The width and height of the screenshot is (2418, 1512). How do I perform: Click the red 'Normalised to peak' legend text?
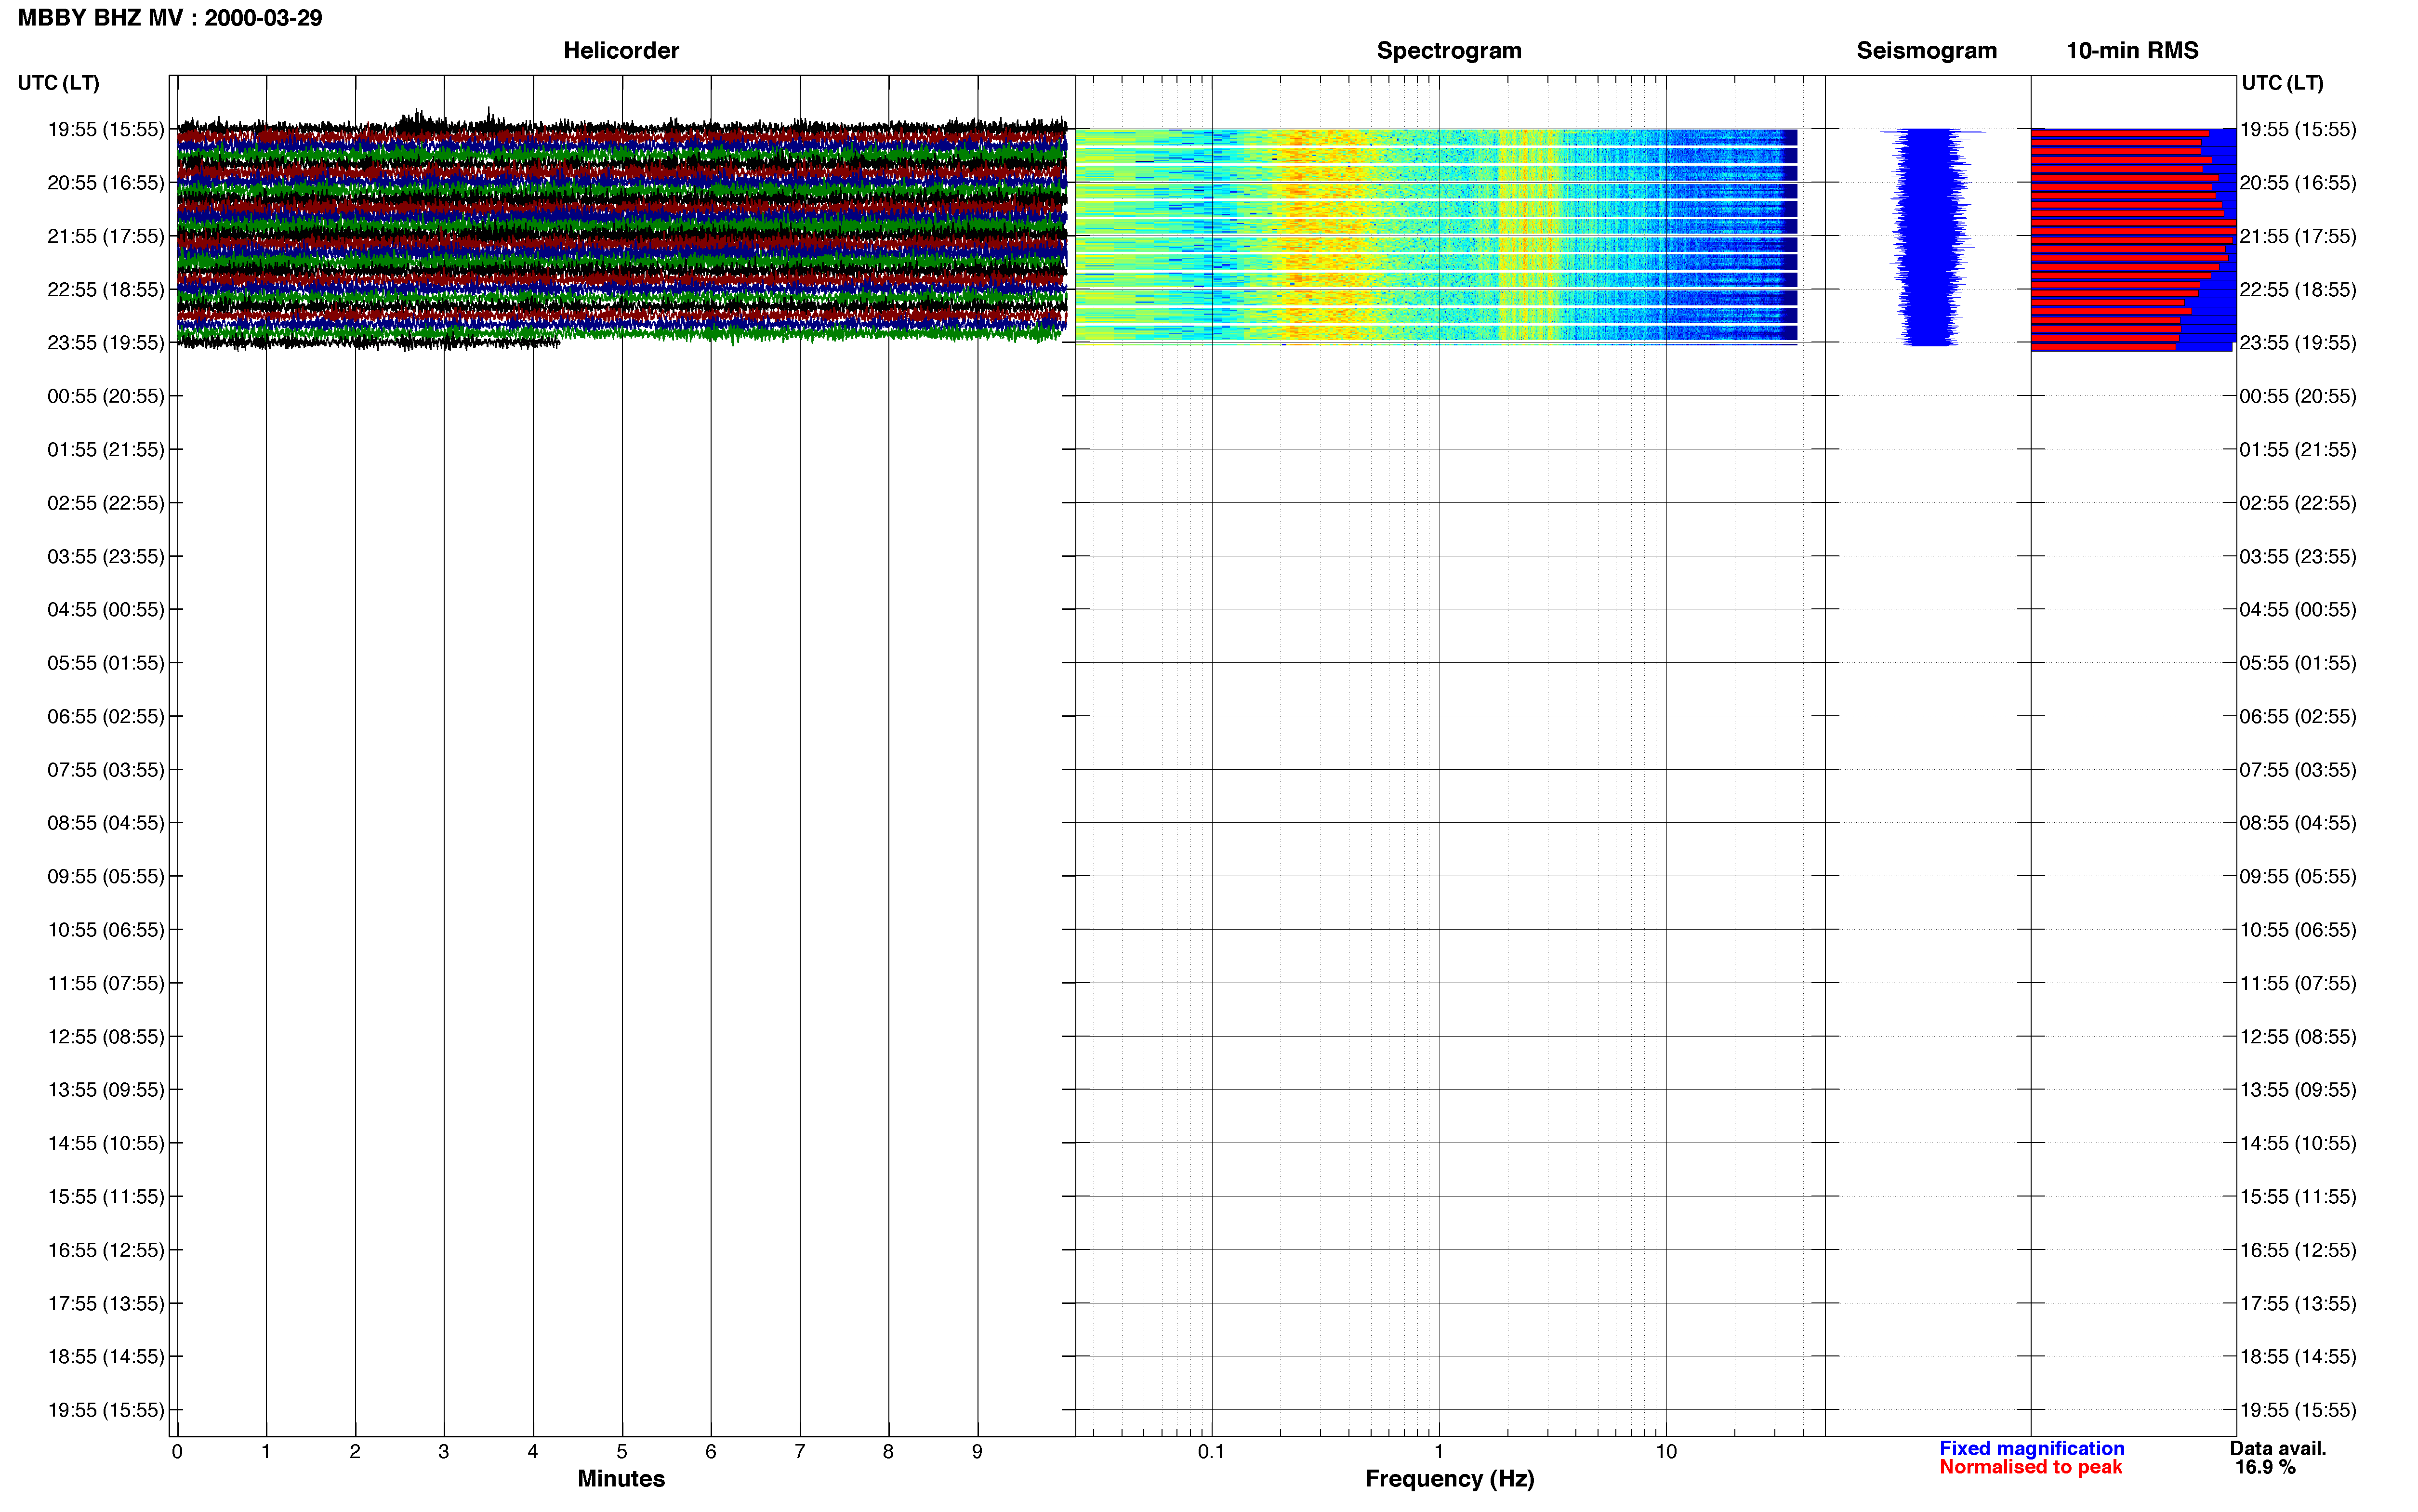click(x=2030, y=1467)
